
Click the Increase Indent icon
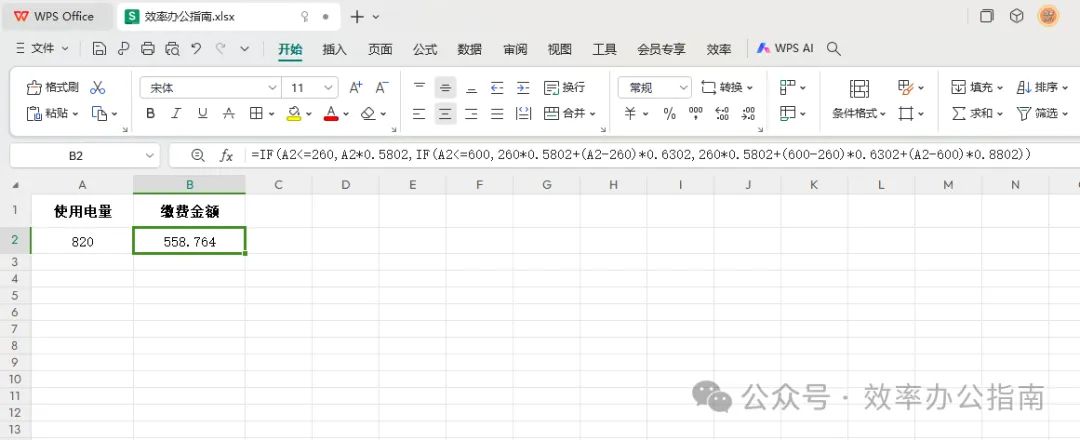(523, 87)
